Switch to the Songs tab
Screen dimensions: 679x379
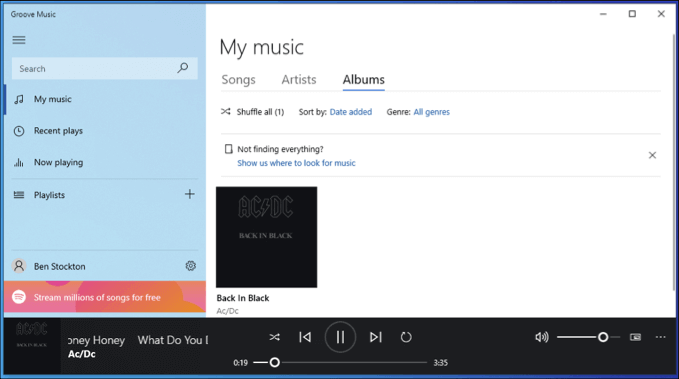coord(238,80)
